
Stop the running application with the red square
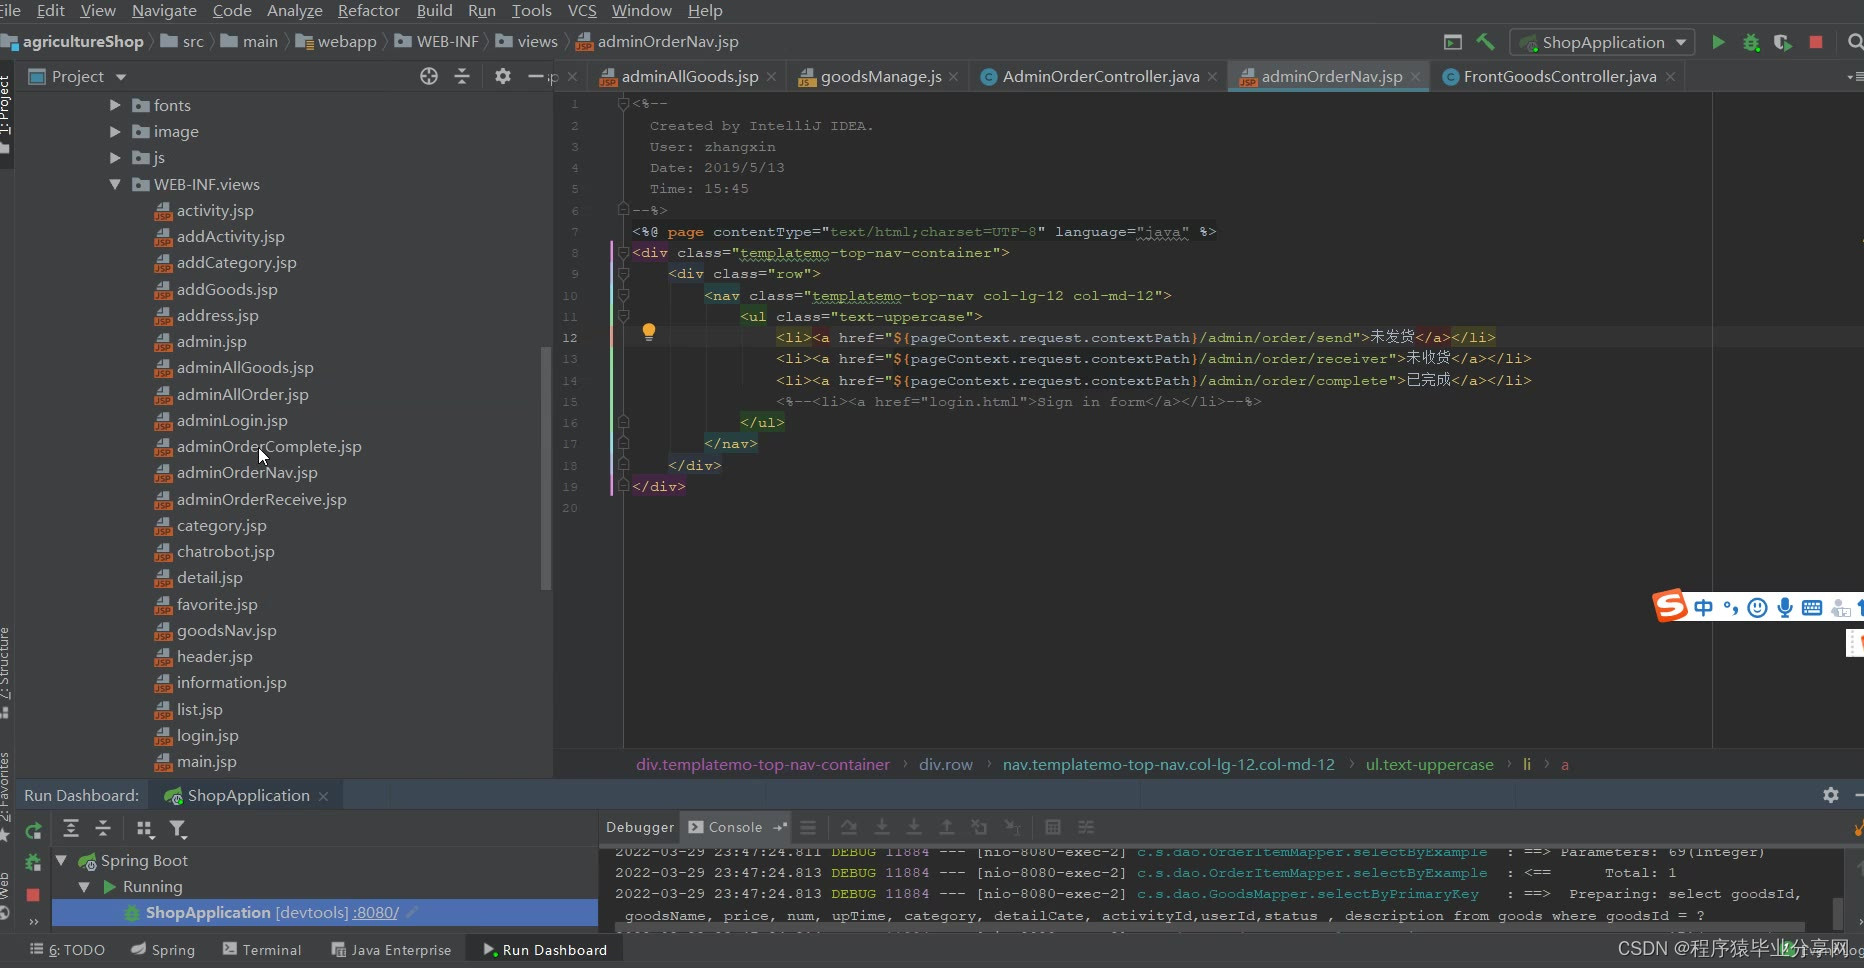point(1816,42)
